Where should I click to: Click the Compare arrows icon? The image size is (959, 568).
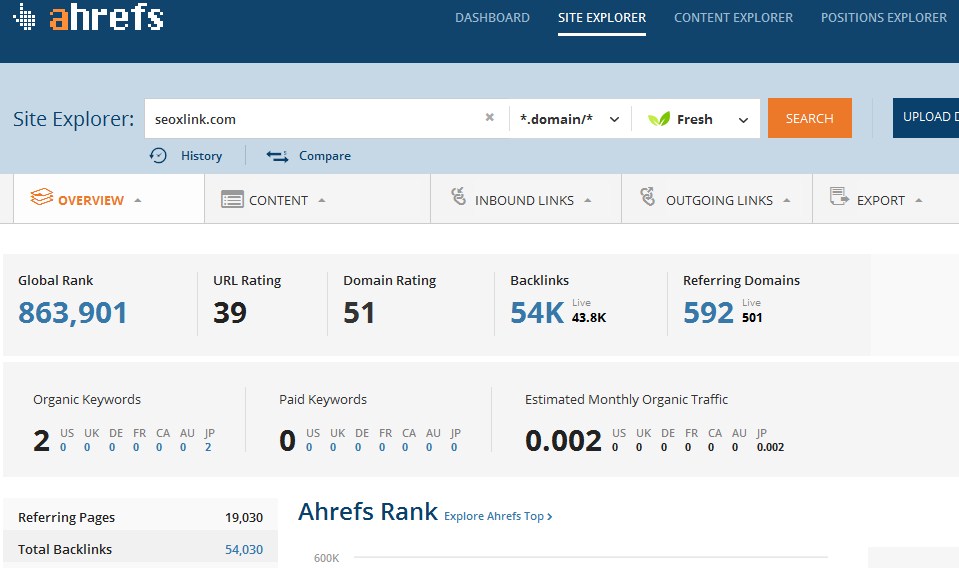coord(277,155)
